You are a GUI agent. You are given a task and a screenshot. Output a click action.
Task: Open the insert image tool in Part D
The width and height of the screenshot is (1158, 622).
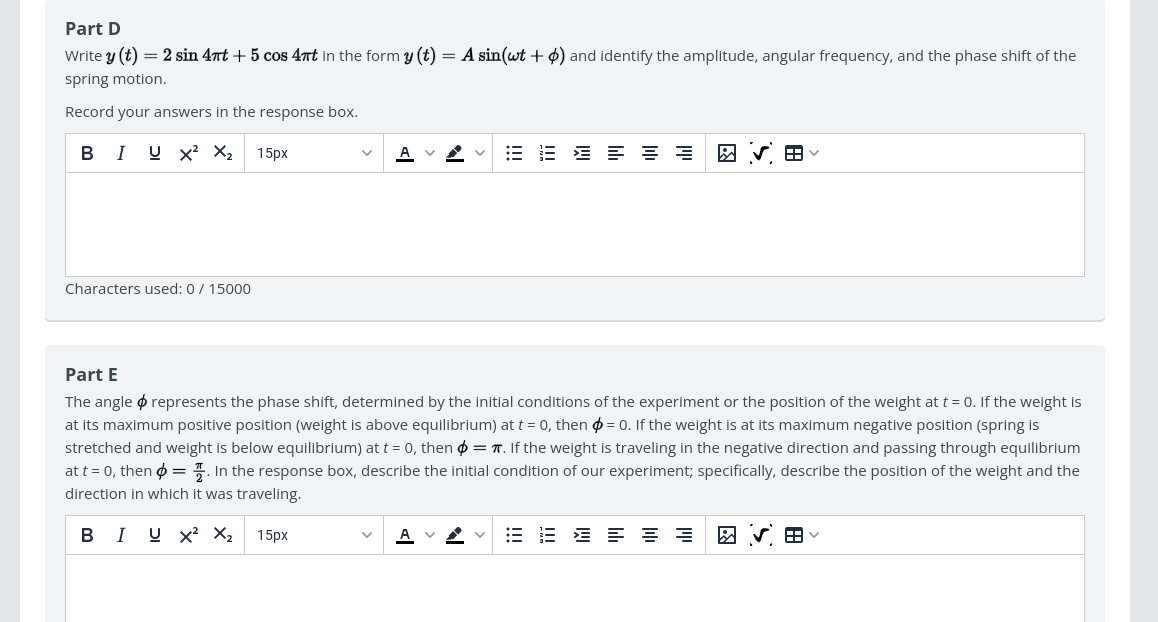click(727, 153)
